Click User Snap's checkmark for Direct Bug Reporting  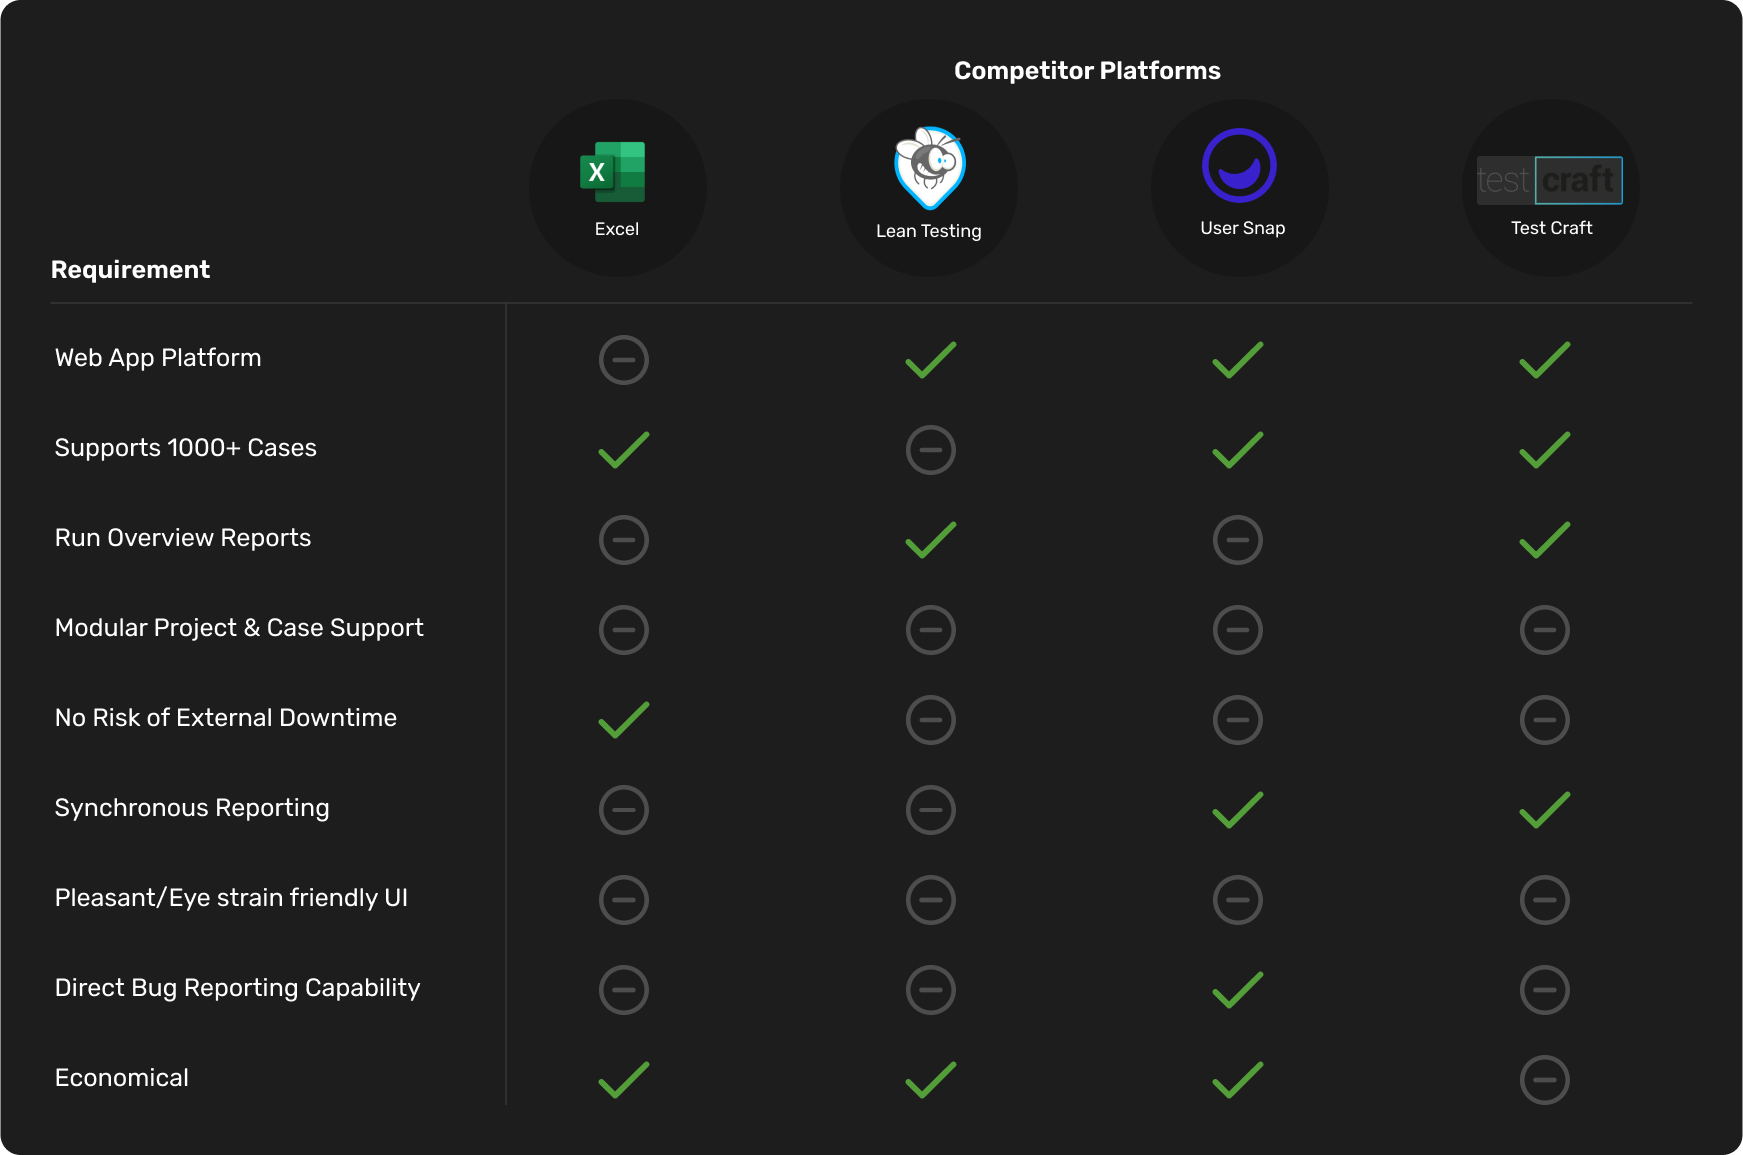(1237, 990)
